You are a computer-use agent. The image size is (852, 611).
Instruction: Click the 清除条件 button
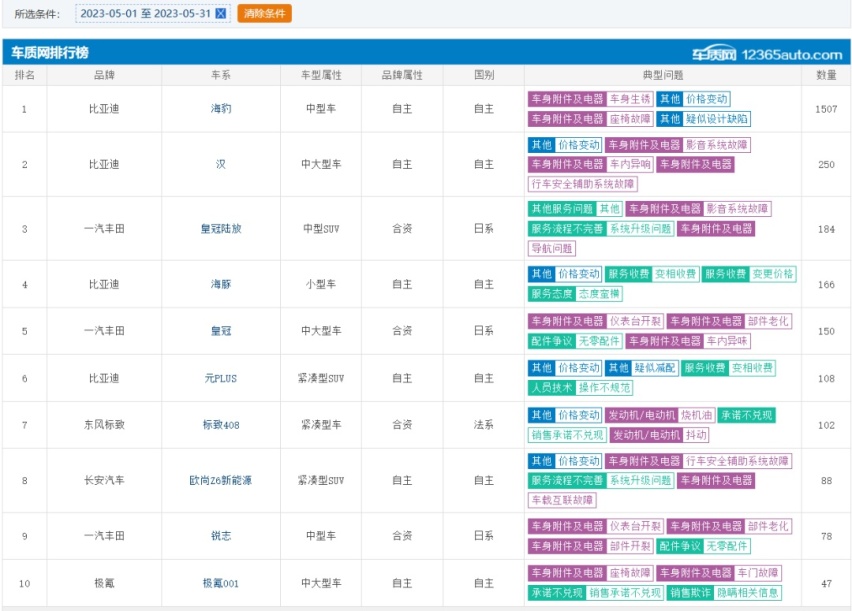click(265, 14)
